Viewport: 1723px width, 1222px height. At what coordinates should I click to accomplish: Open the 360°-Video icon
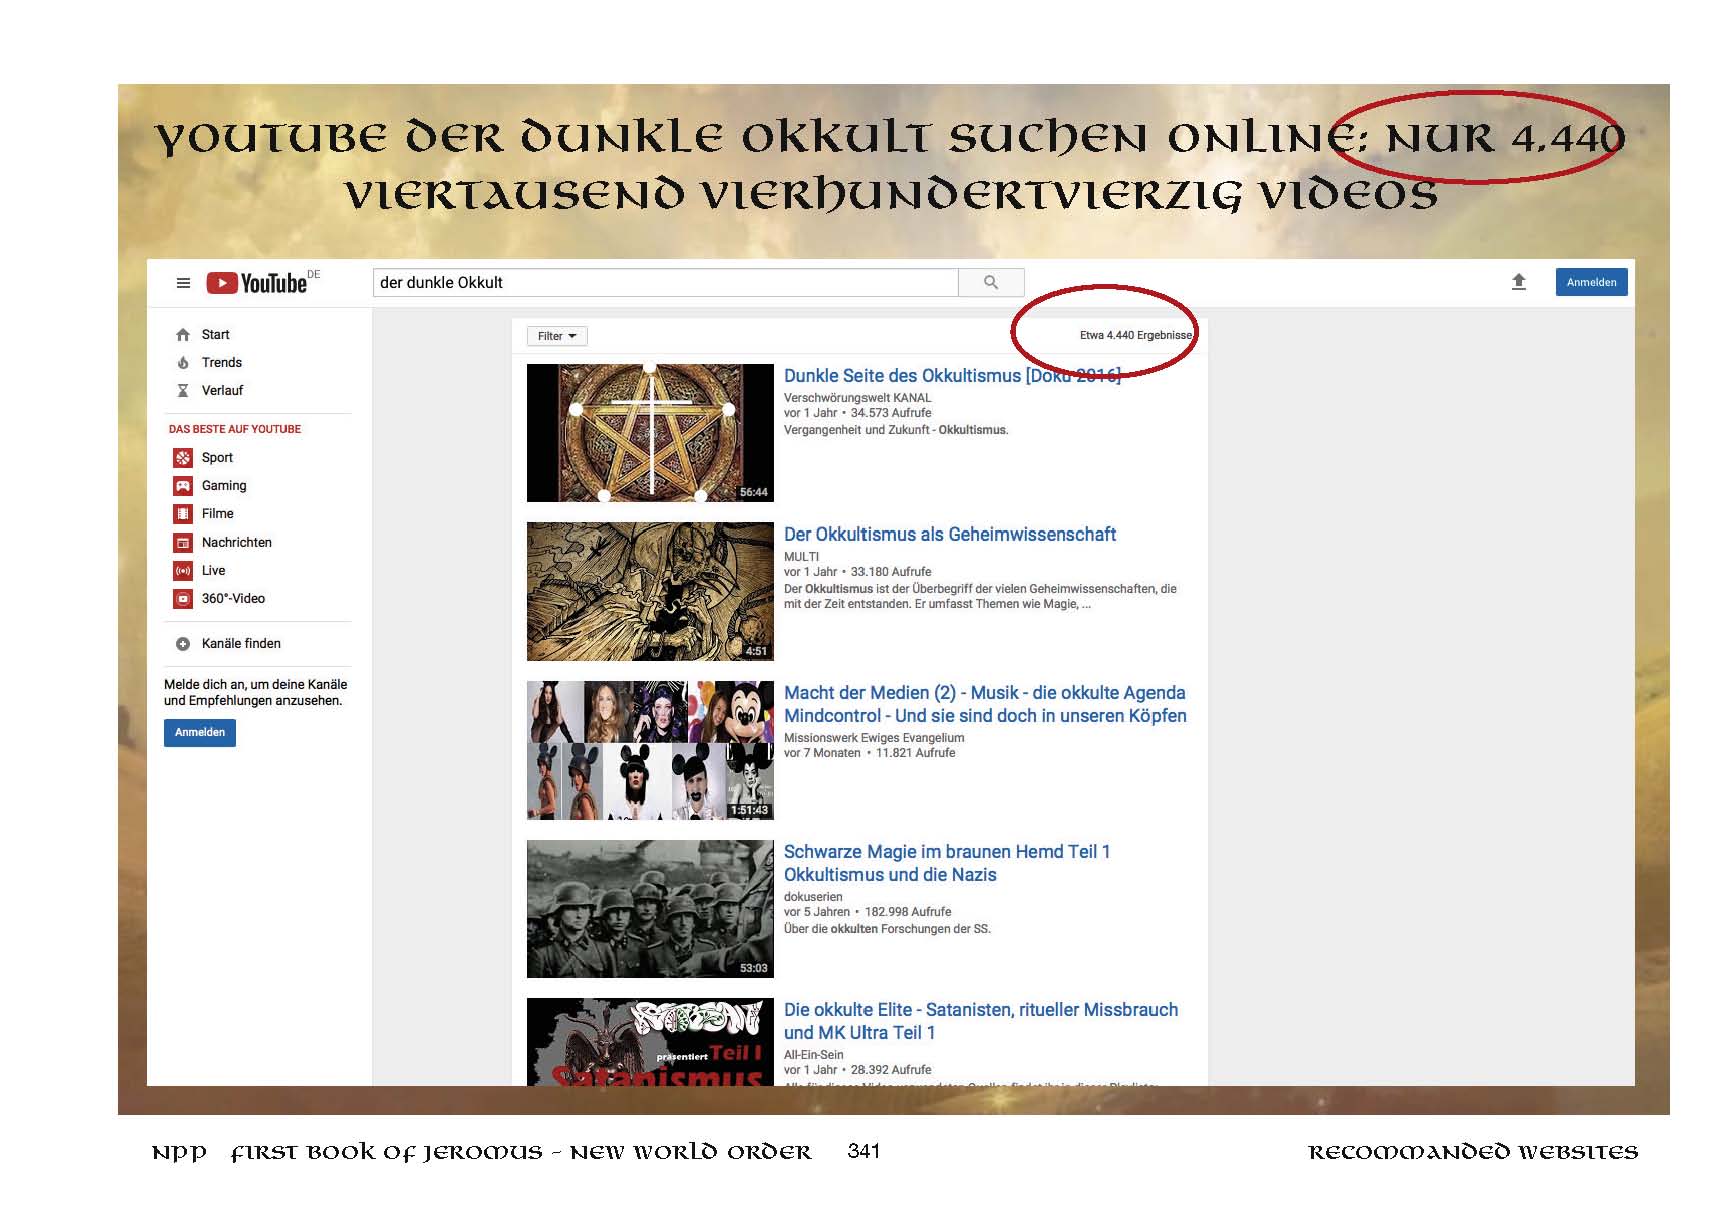(x=183, y=599)
